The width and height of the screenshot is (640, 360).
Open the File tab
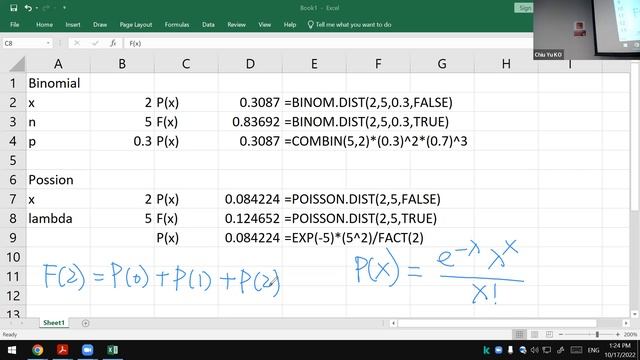pos(15,25)
